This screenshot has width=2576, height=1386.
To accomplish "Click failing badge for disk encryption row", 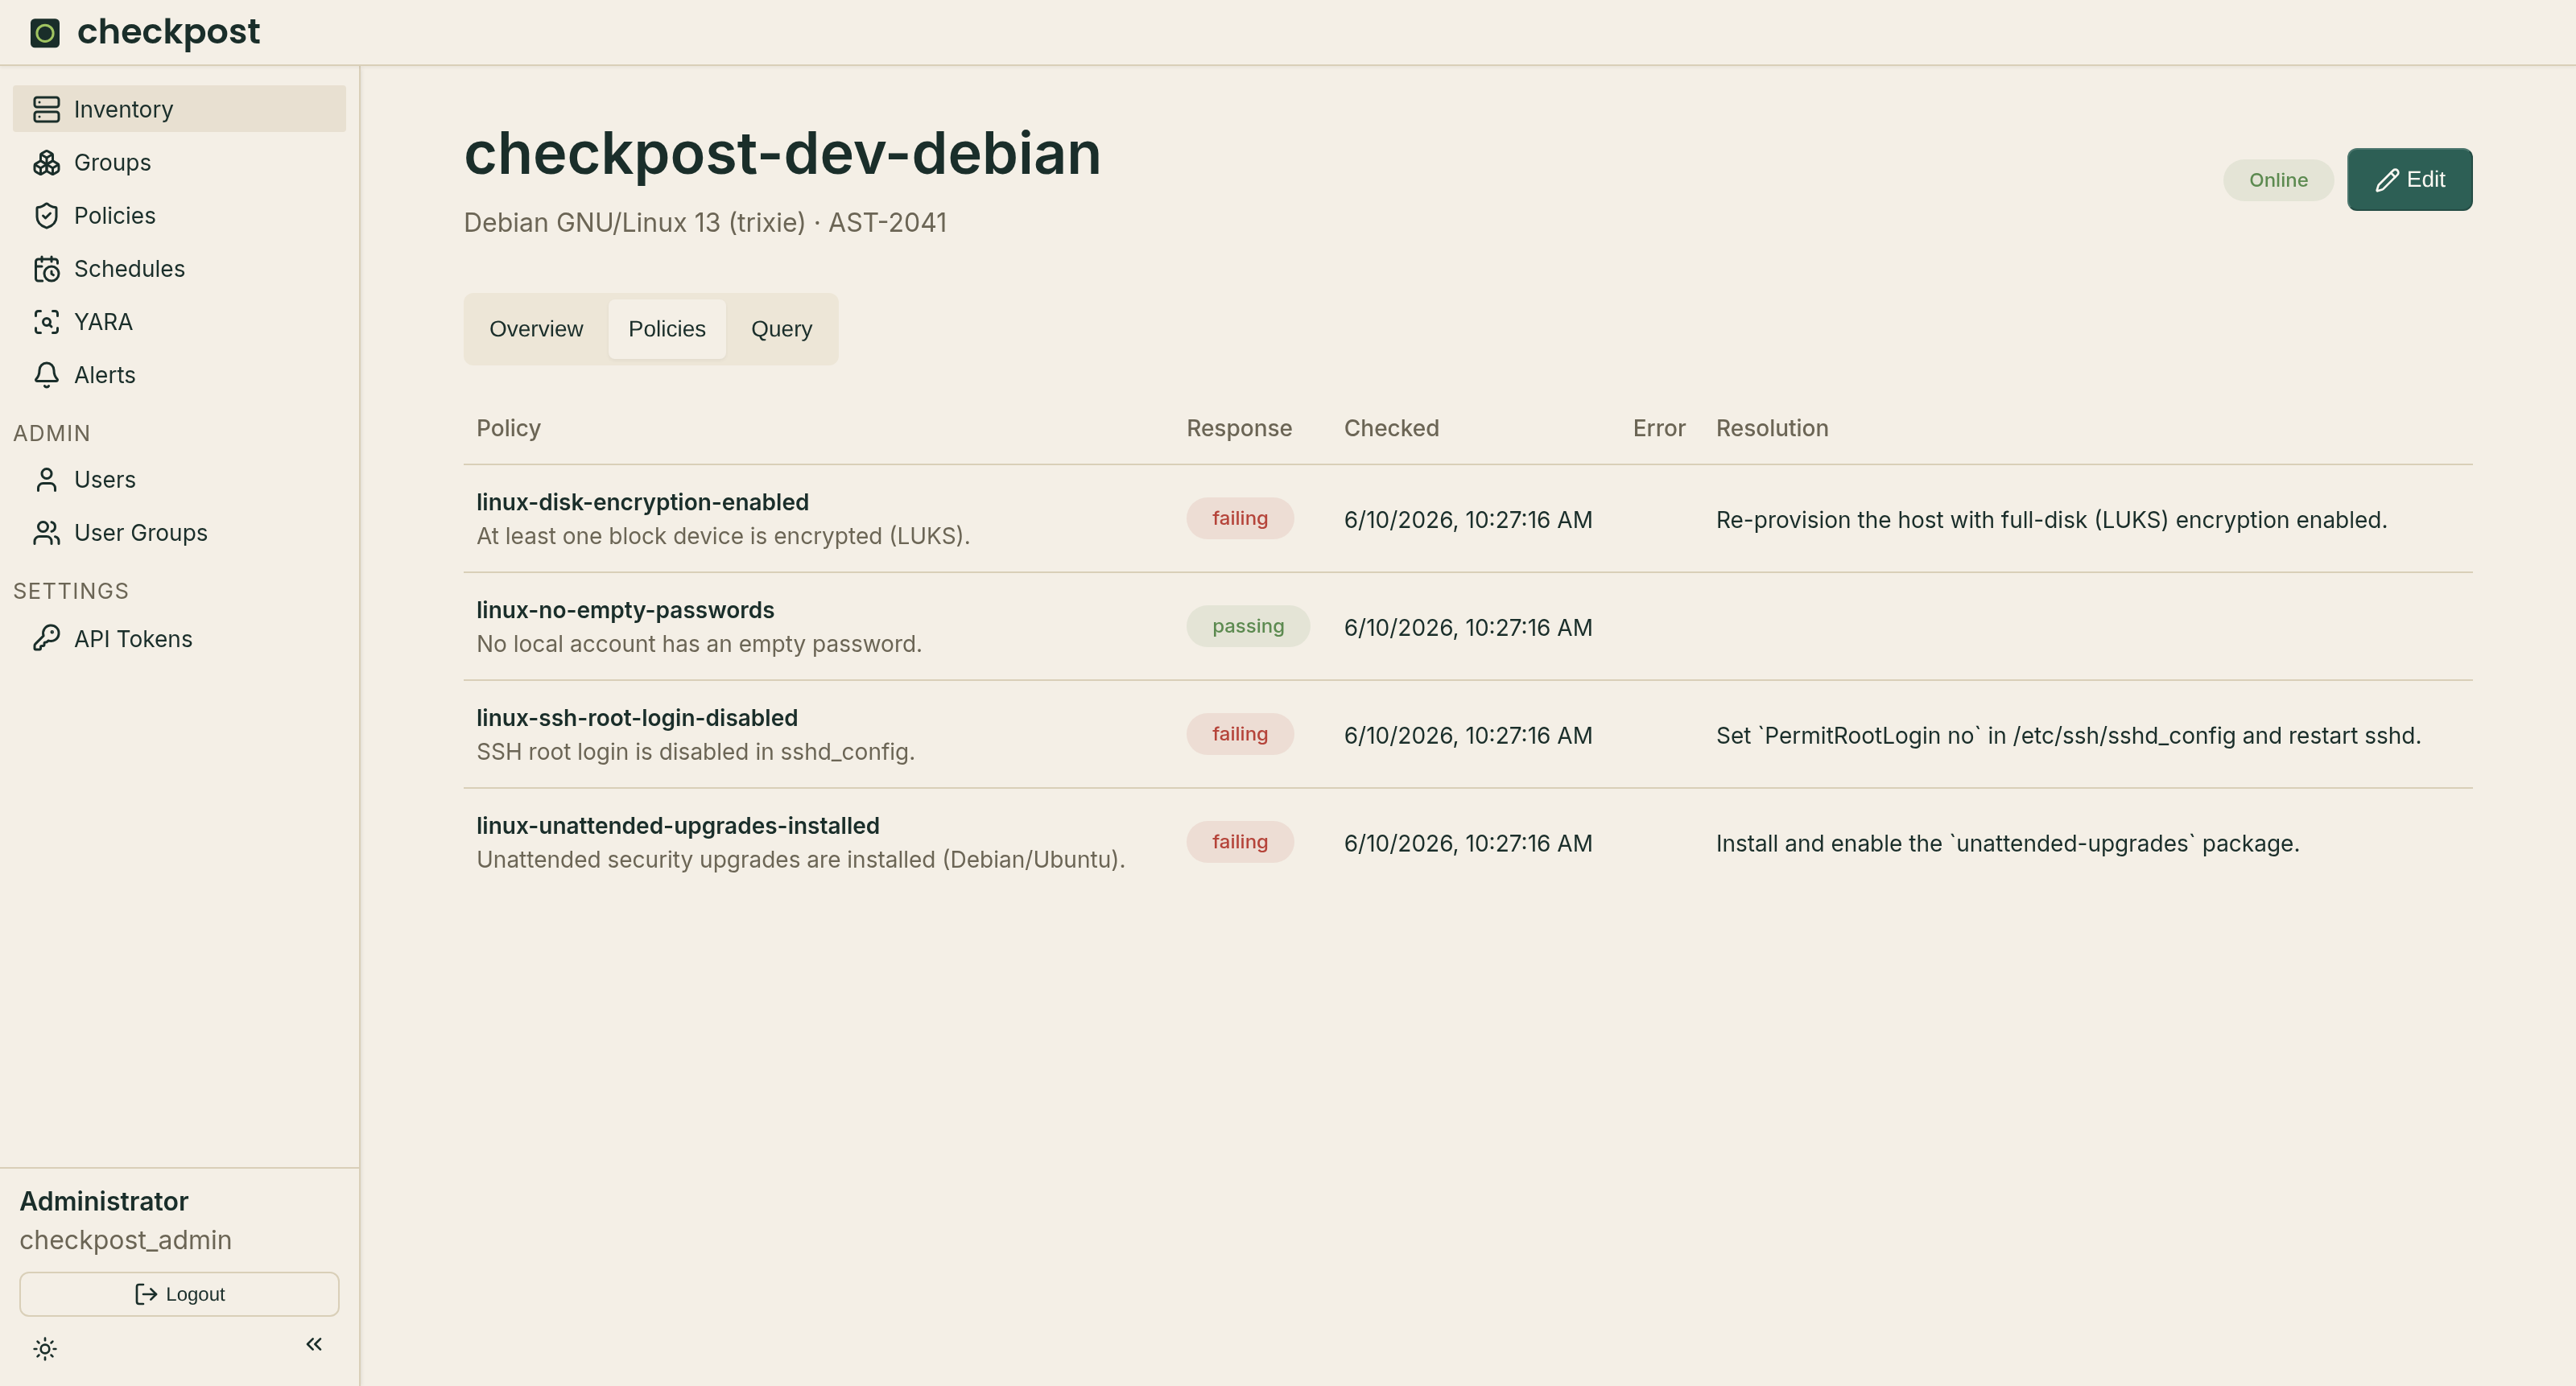I will [x=1240, y=518].
